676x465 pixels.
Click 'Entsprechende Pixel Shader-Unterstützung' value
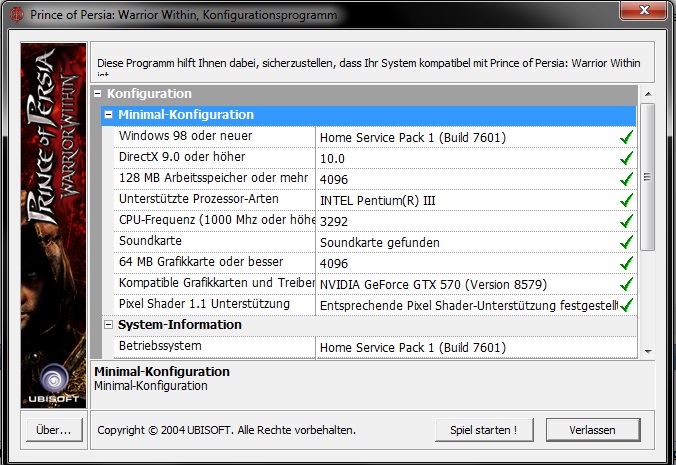469,306
